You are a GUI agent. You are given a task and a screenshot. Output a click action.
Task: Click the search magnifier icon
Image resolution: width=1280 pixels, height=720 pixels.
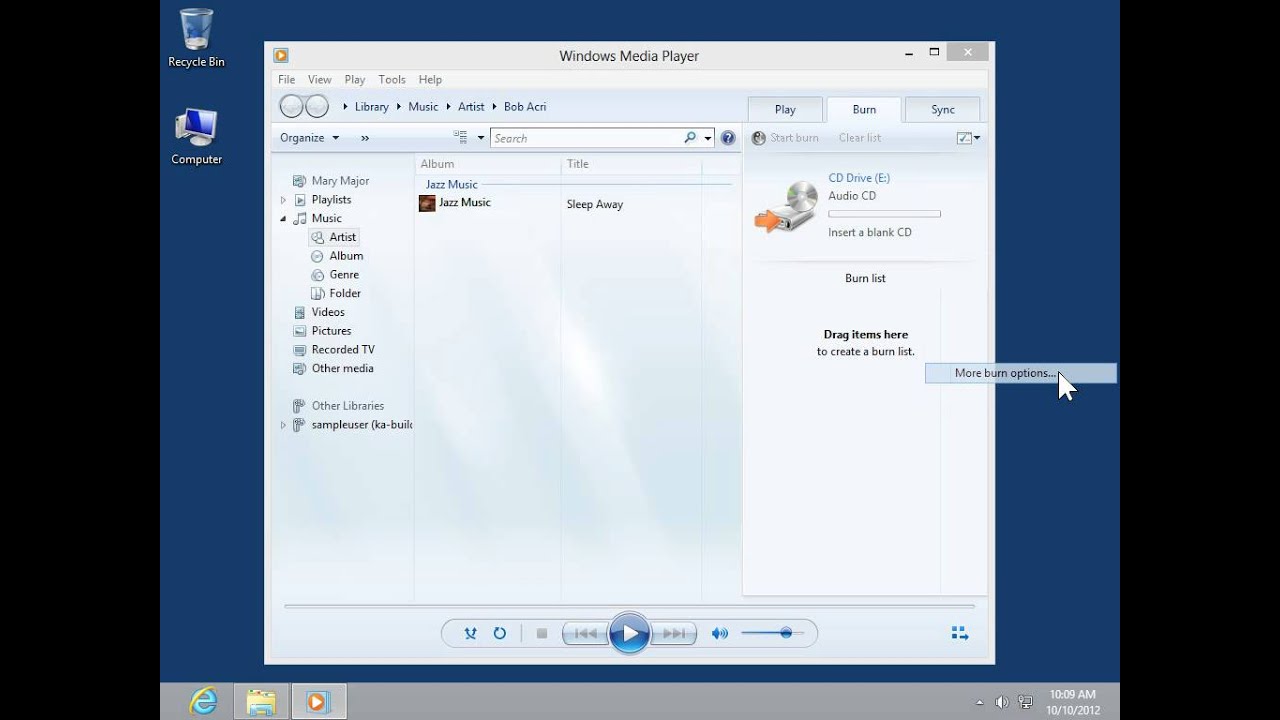coord(690,138)
